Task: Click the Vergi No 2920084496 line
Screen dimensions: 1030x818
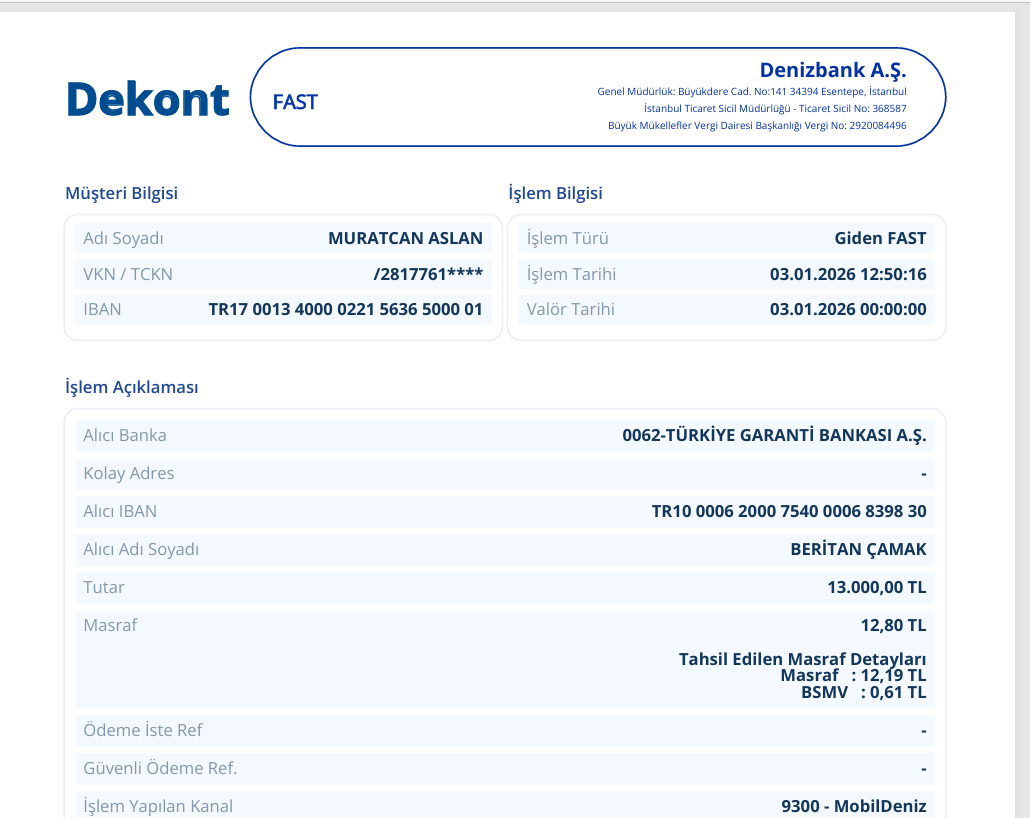Action: pos(757,125)
